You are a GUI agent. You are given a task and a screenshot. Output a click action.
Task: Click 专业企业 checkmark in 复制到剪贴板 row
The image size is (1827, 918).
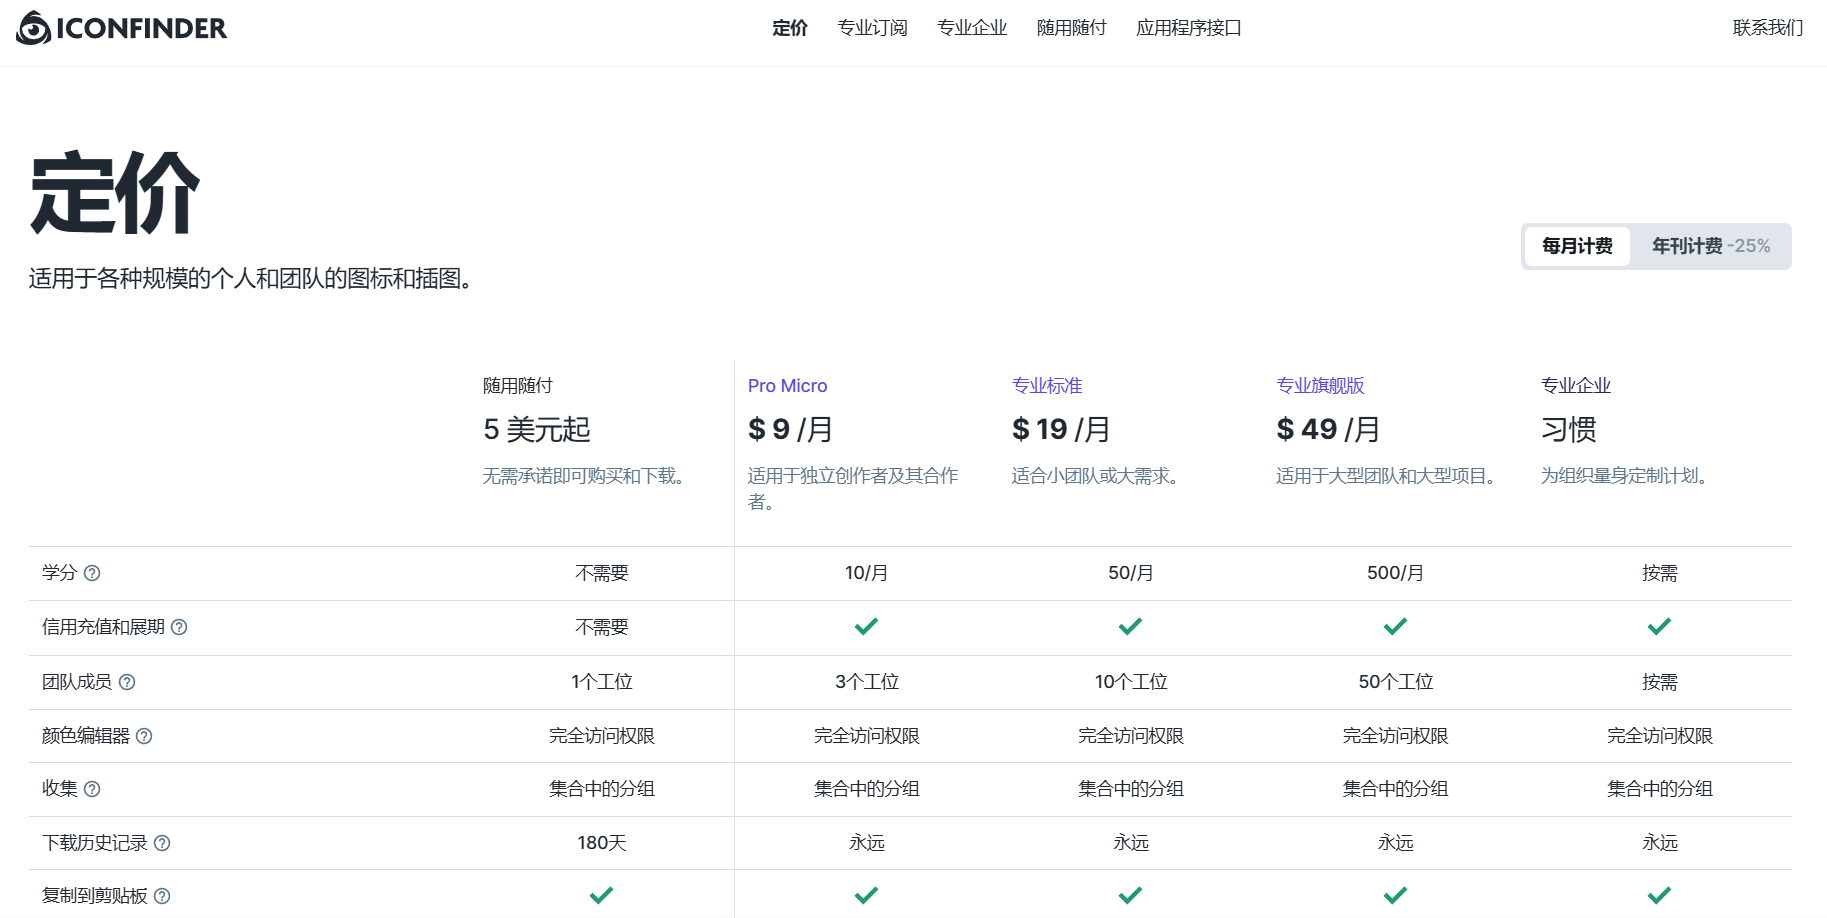point(1659,895)
